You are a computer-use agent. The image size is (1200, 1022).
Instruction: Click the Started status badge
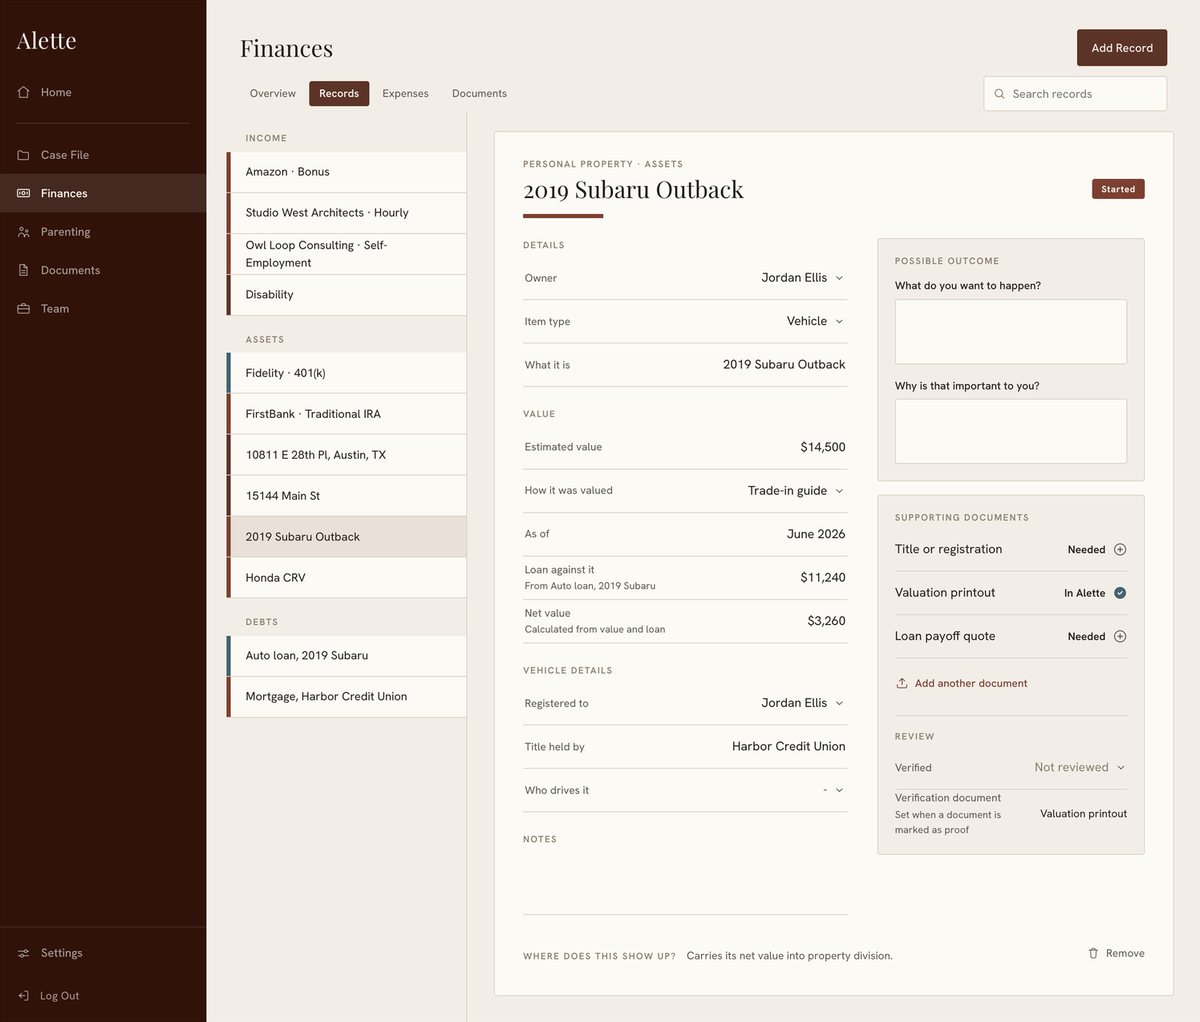coord(1118,189)
